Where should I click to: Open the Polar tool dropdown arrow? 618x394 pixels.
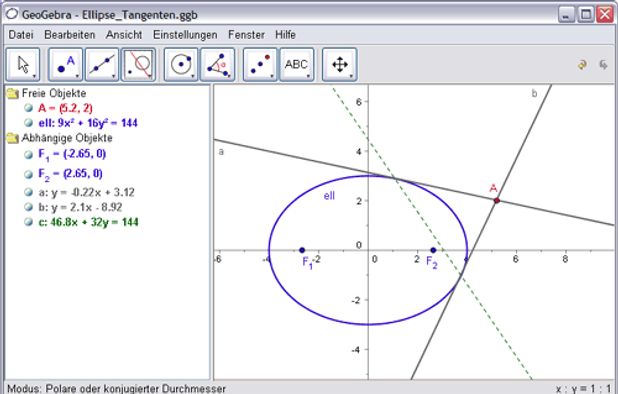150,76
